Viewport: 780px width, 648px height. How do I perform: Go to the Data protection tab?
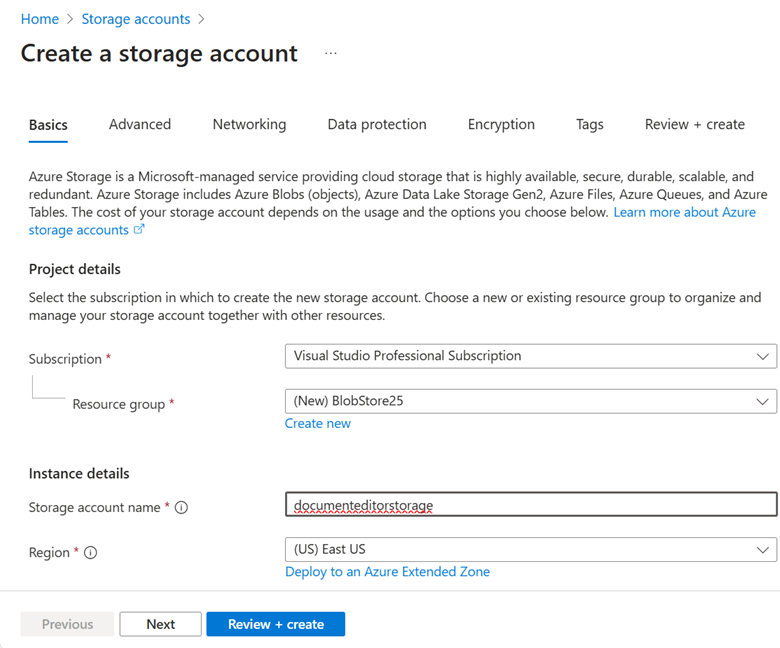click(377, 125)
